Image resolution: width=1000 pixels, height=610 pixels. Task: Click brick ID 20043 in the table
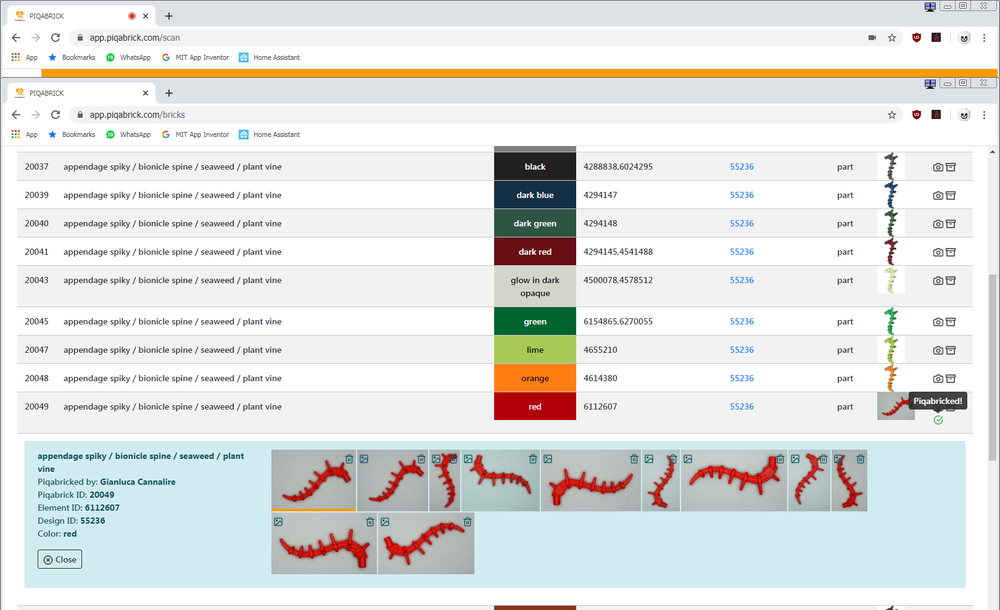(36, 280)
